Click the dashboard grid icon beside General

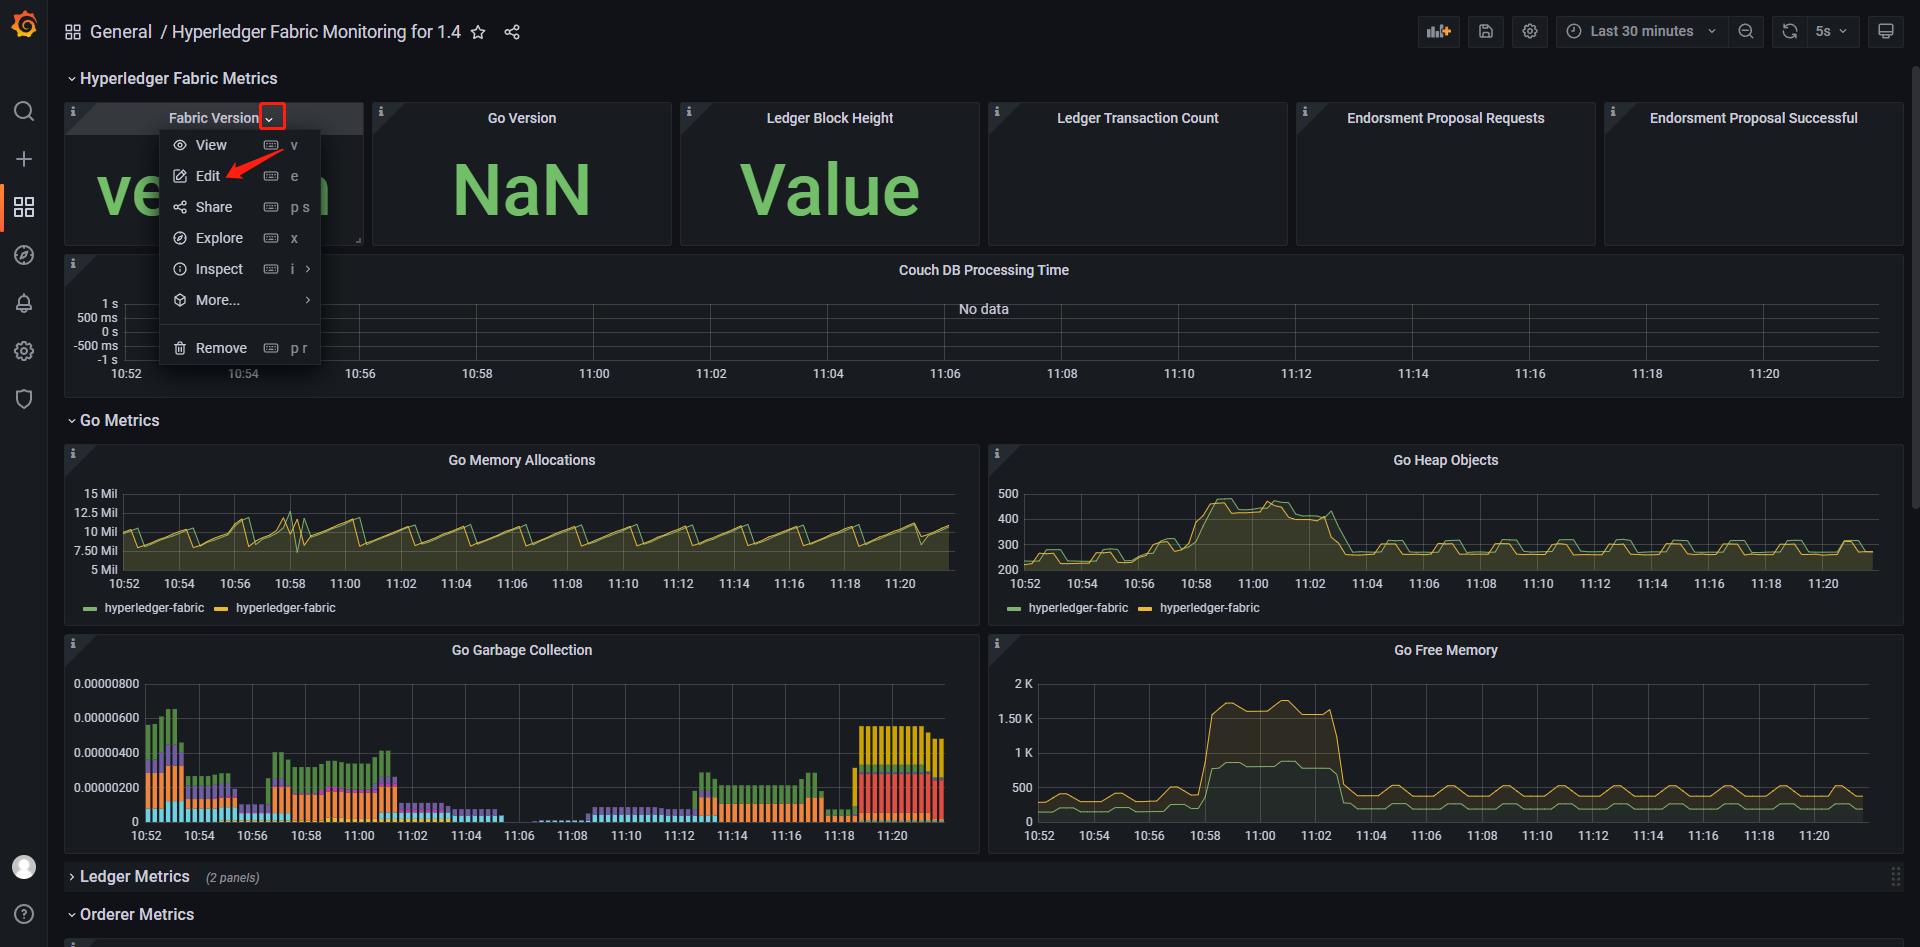73,32
